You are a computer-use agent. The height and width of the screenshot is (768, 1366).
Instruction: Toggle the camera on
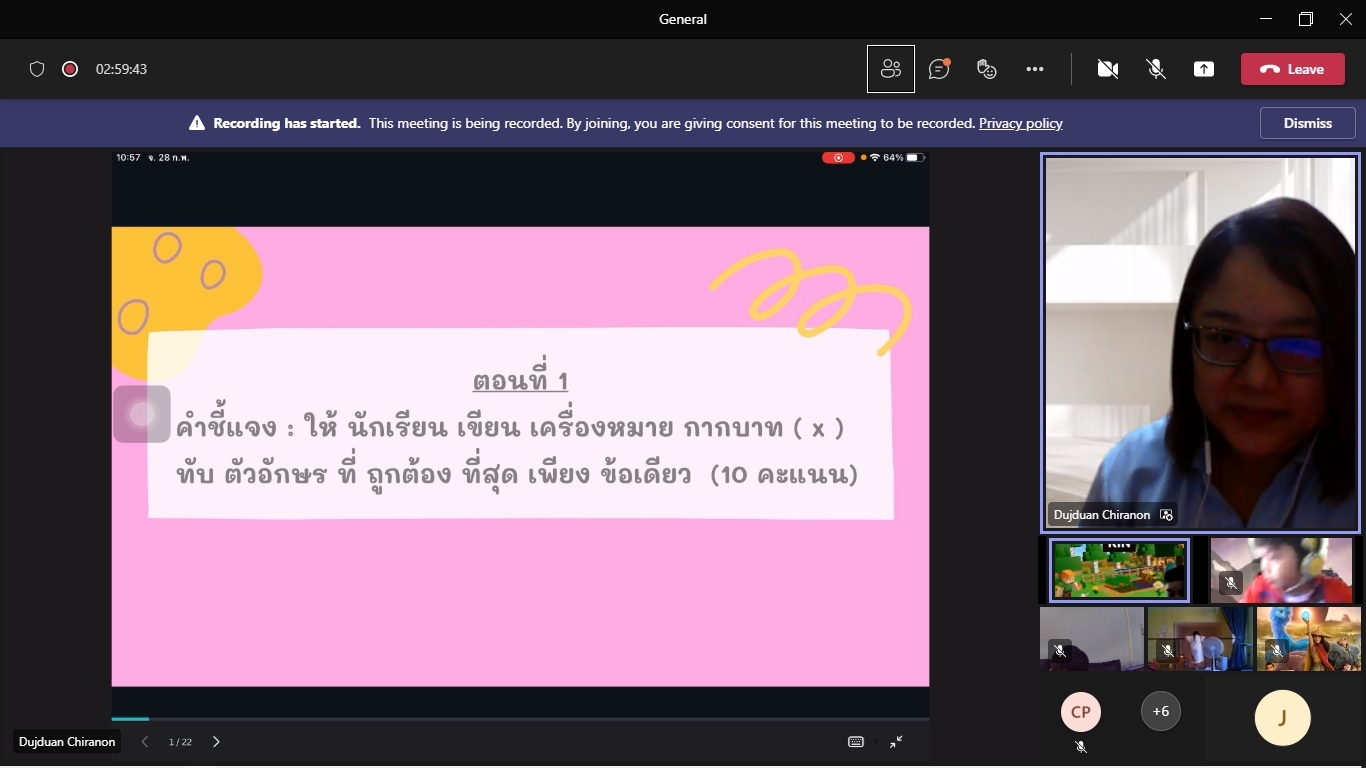(1107, 69)
